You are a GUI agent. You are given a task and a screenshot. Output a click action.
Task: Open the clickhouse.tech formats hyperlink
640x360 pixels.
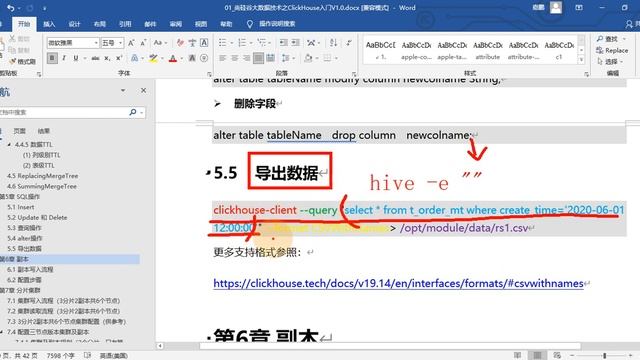coord(398,283)
